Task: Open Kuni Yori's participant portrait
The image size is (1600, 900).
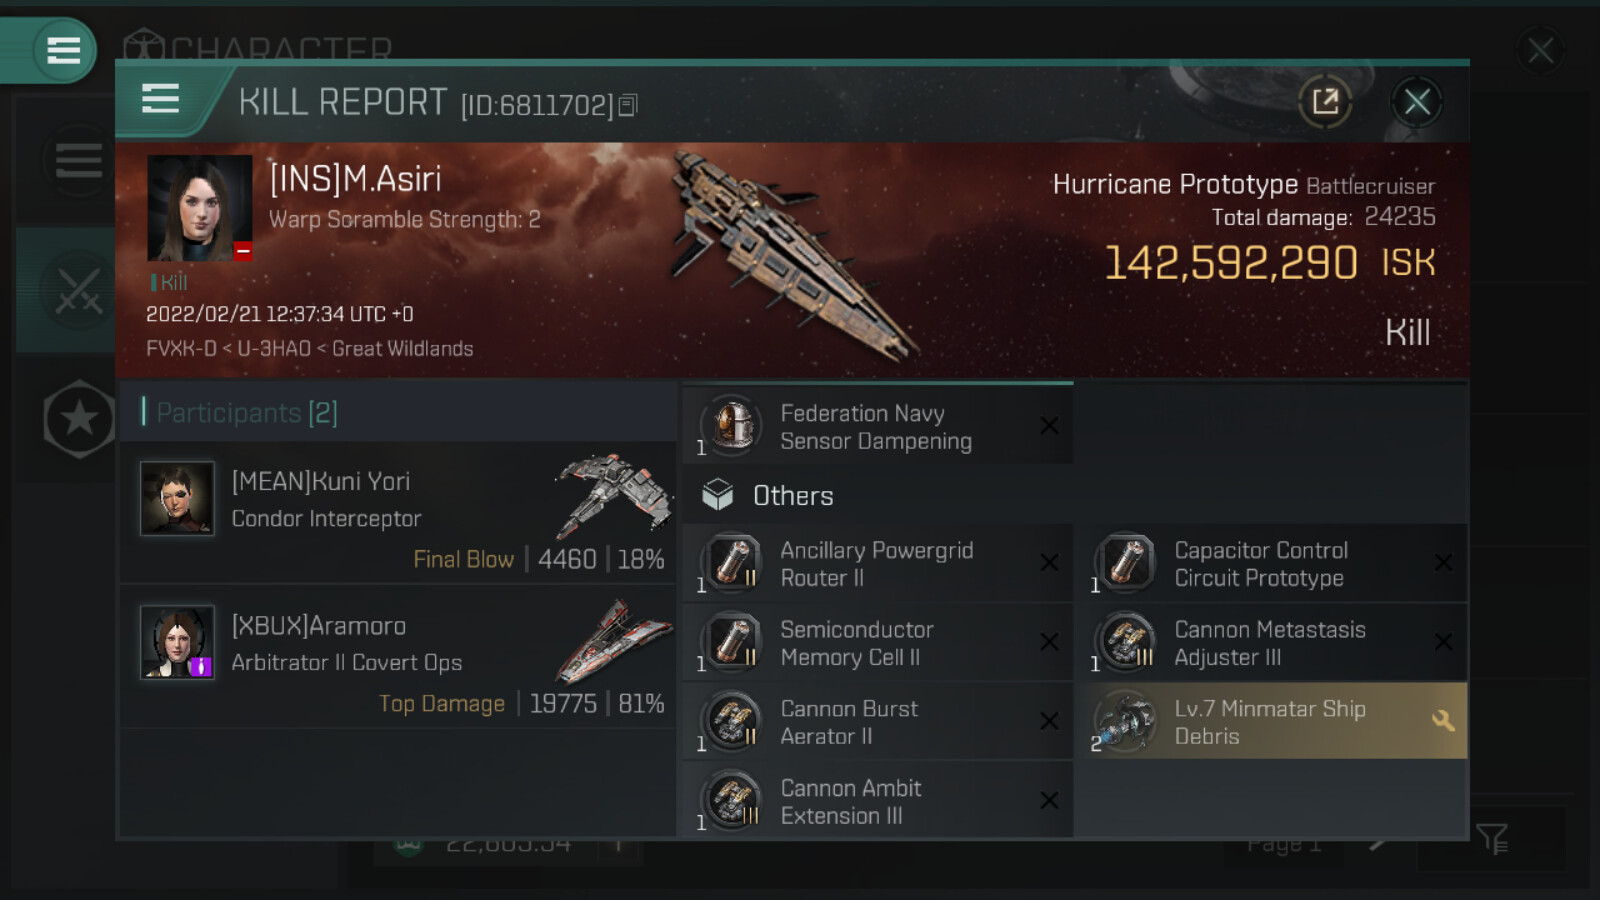Action: 177,498
